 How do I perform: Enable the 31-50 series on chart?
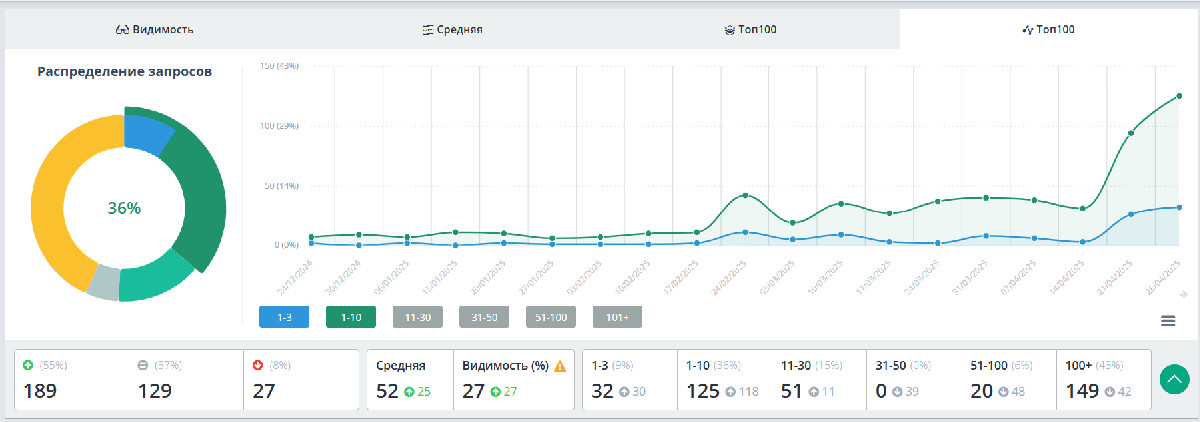pyautogui.click(x=484, y=317)
